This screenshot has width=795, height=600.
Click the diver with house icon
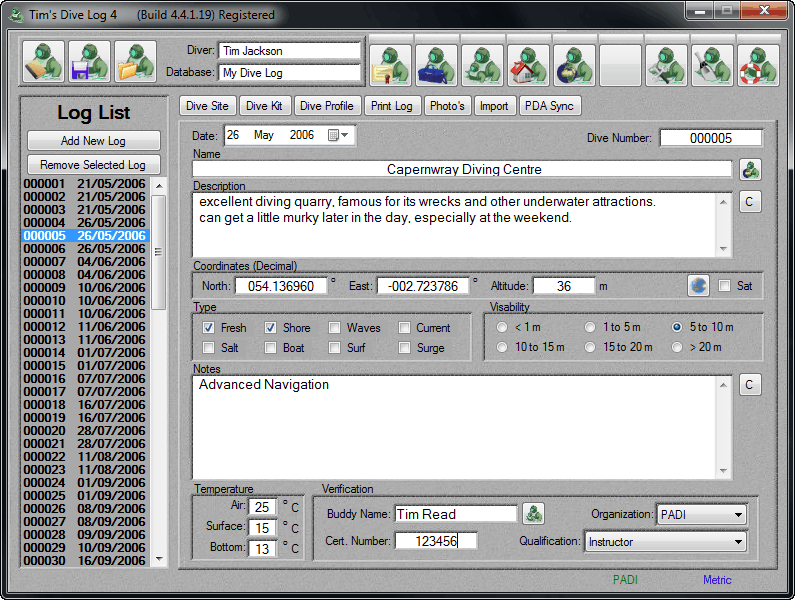(x=528, y=66)
